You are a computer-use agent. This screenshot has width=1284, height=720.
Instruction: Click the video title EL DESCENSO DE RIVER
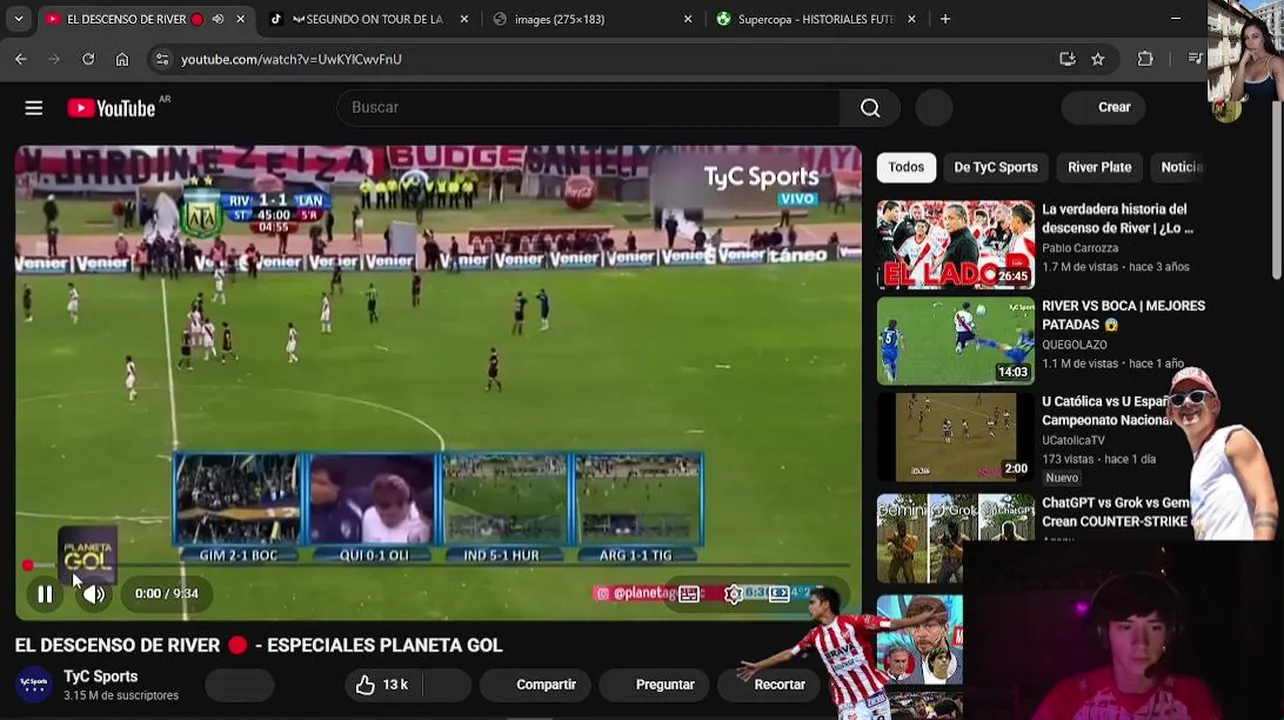(258, 645)
